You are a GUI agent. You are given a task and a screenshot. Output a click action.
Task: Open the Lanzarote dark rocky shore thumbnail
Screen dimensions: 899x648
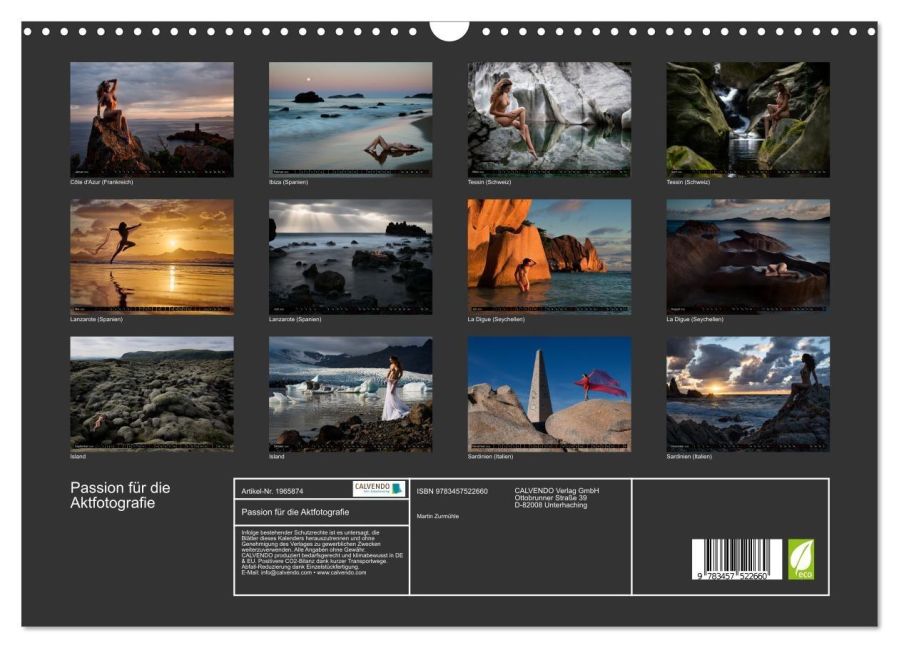350,256
